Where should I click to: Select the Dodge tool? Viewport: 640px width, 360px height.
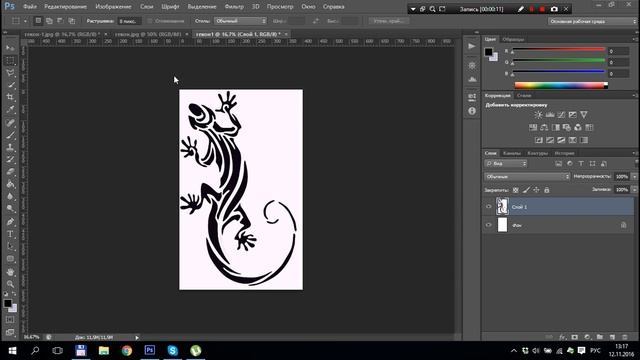pyautogui.click(x=10, y=209)
